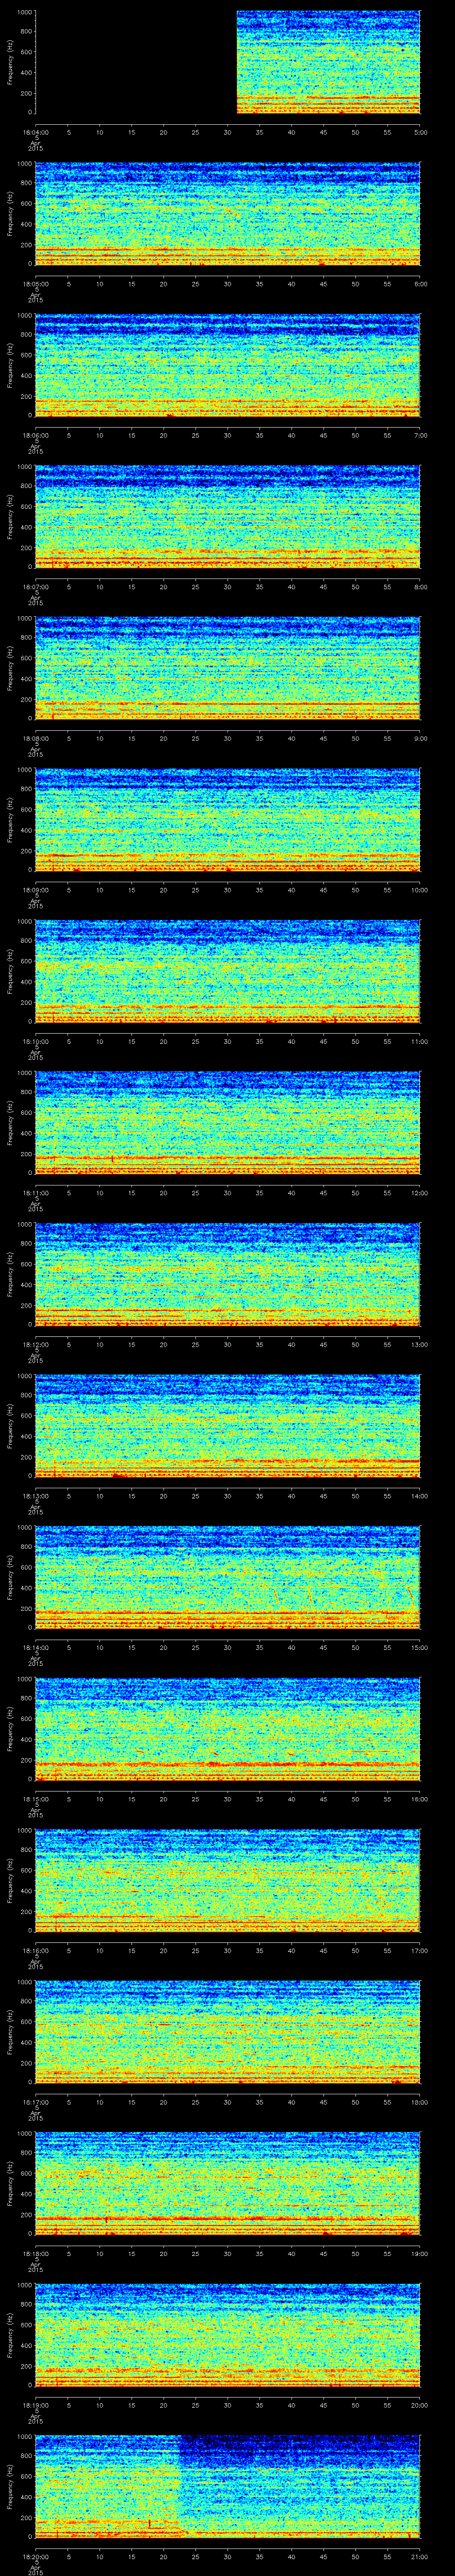Click the 18:08:00 start time label
Image resolution: width=455 pixels, height=2576 pixels.
[35, 738]
